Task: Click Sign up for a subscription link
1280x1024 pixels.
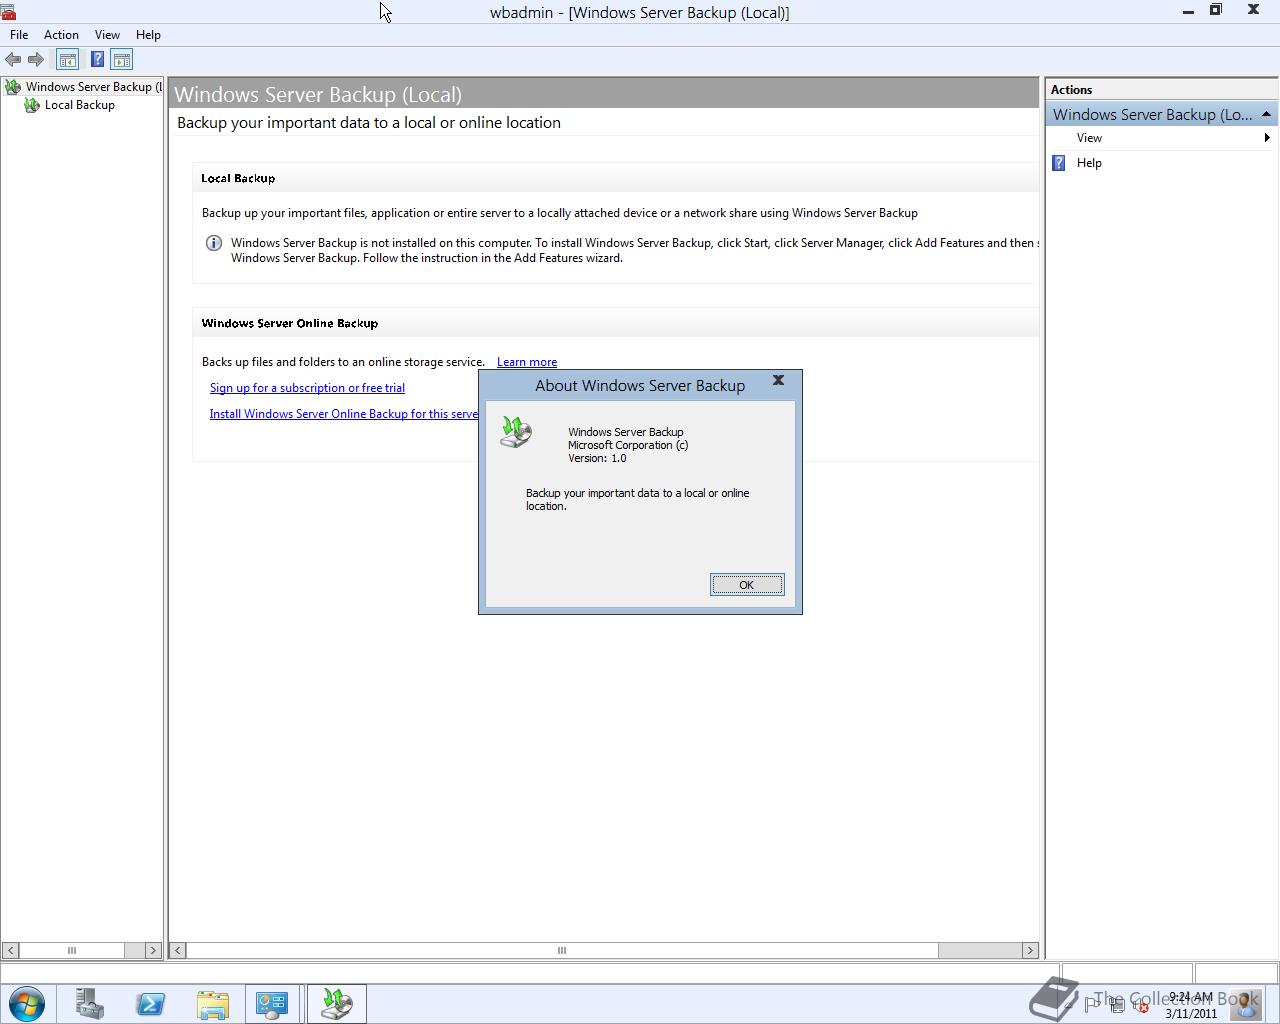Action: point(307,388)
